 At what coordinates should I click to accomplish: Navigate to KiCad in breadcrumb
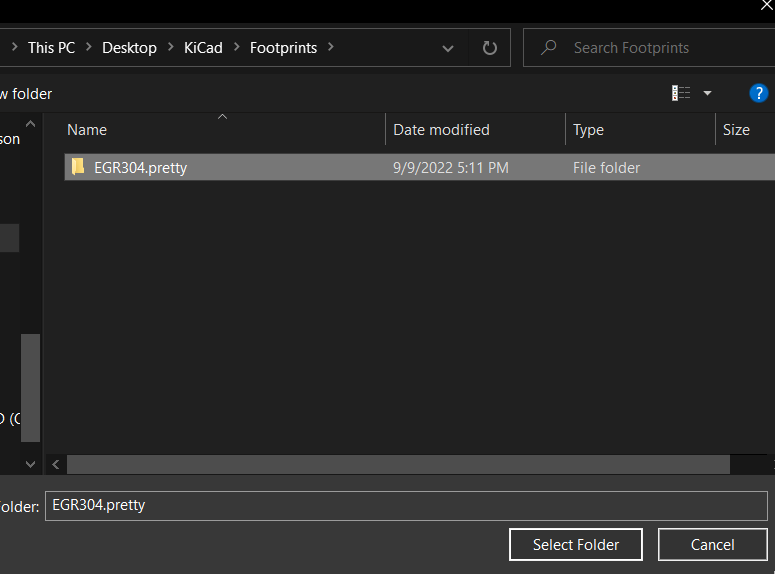click(x=203, y=47)
